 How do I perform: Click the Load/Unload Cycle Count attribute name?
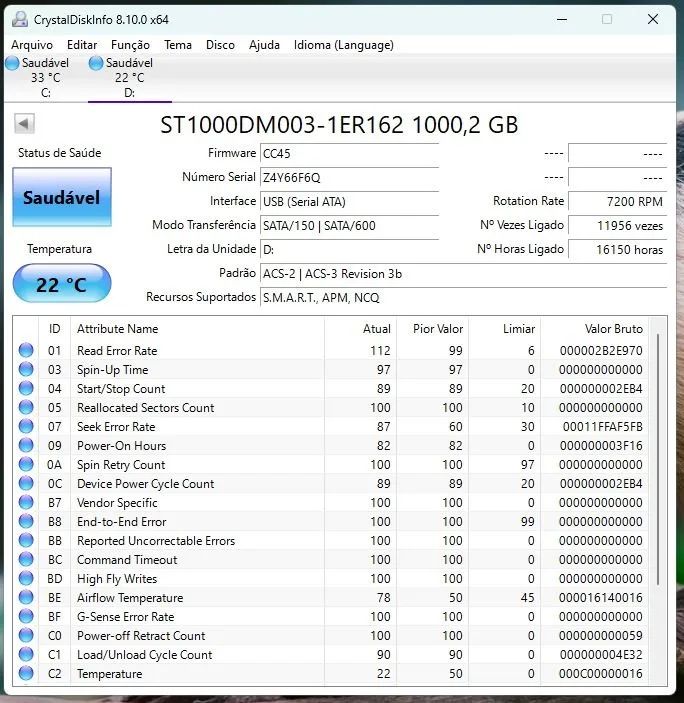point(144,655)
